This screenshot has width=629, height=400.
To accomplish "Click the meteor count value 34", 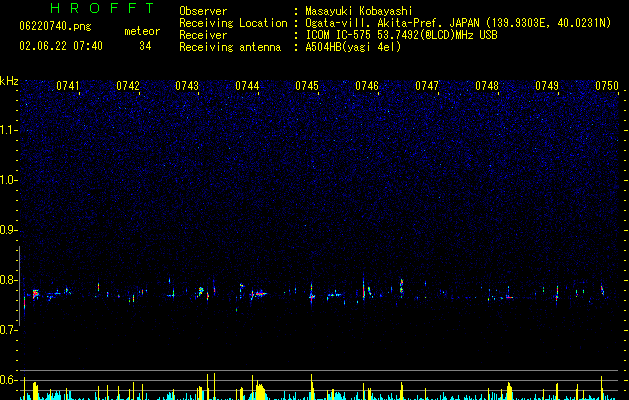I will [145, 46].
